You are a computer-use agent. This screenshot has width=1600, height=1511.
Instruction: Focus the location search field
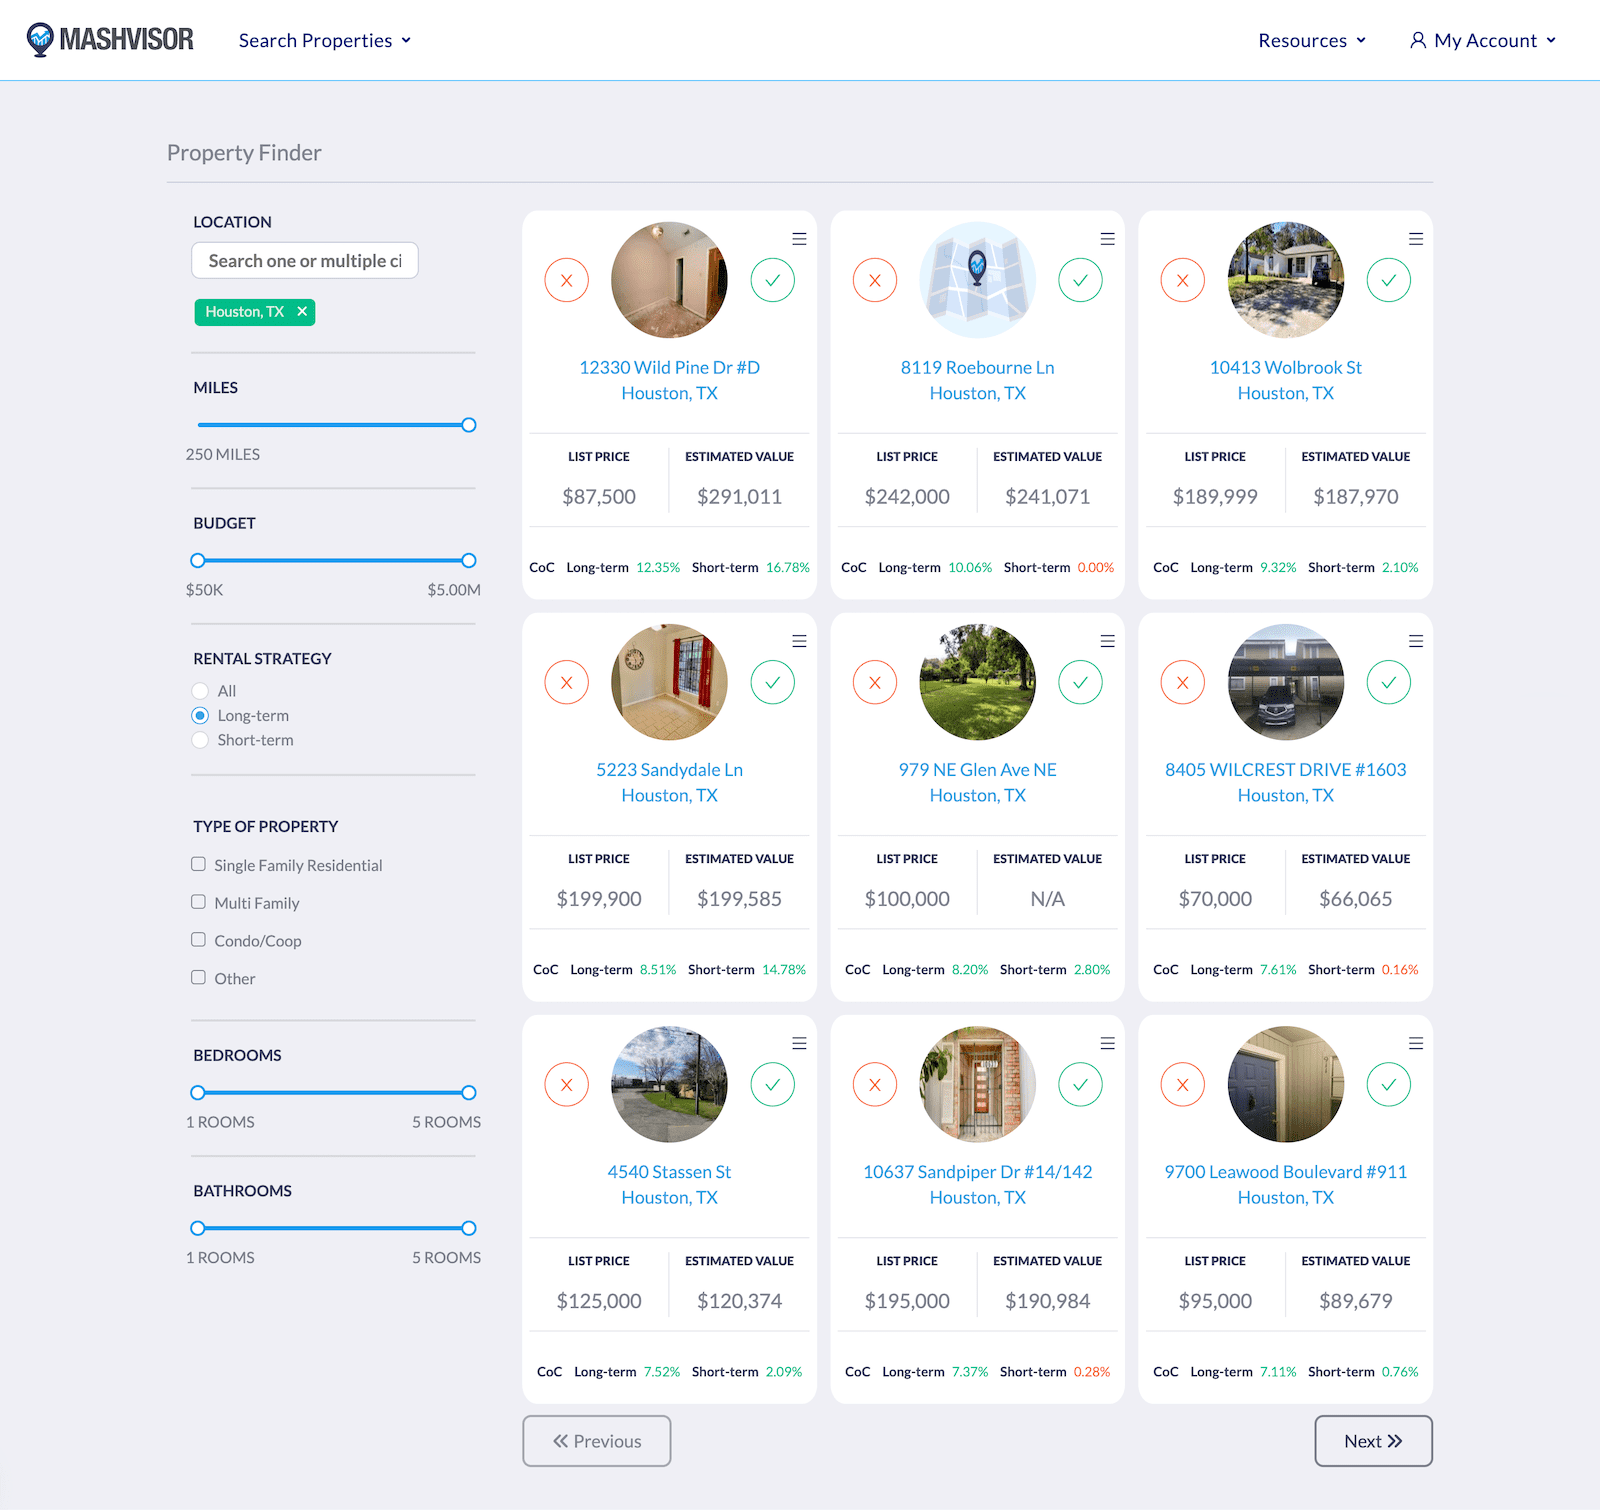304,261
